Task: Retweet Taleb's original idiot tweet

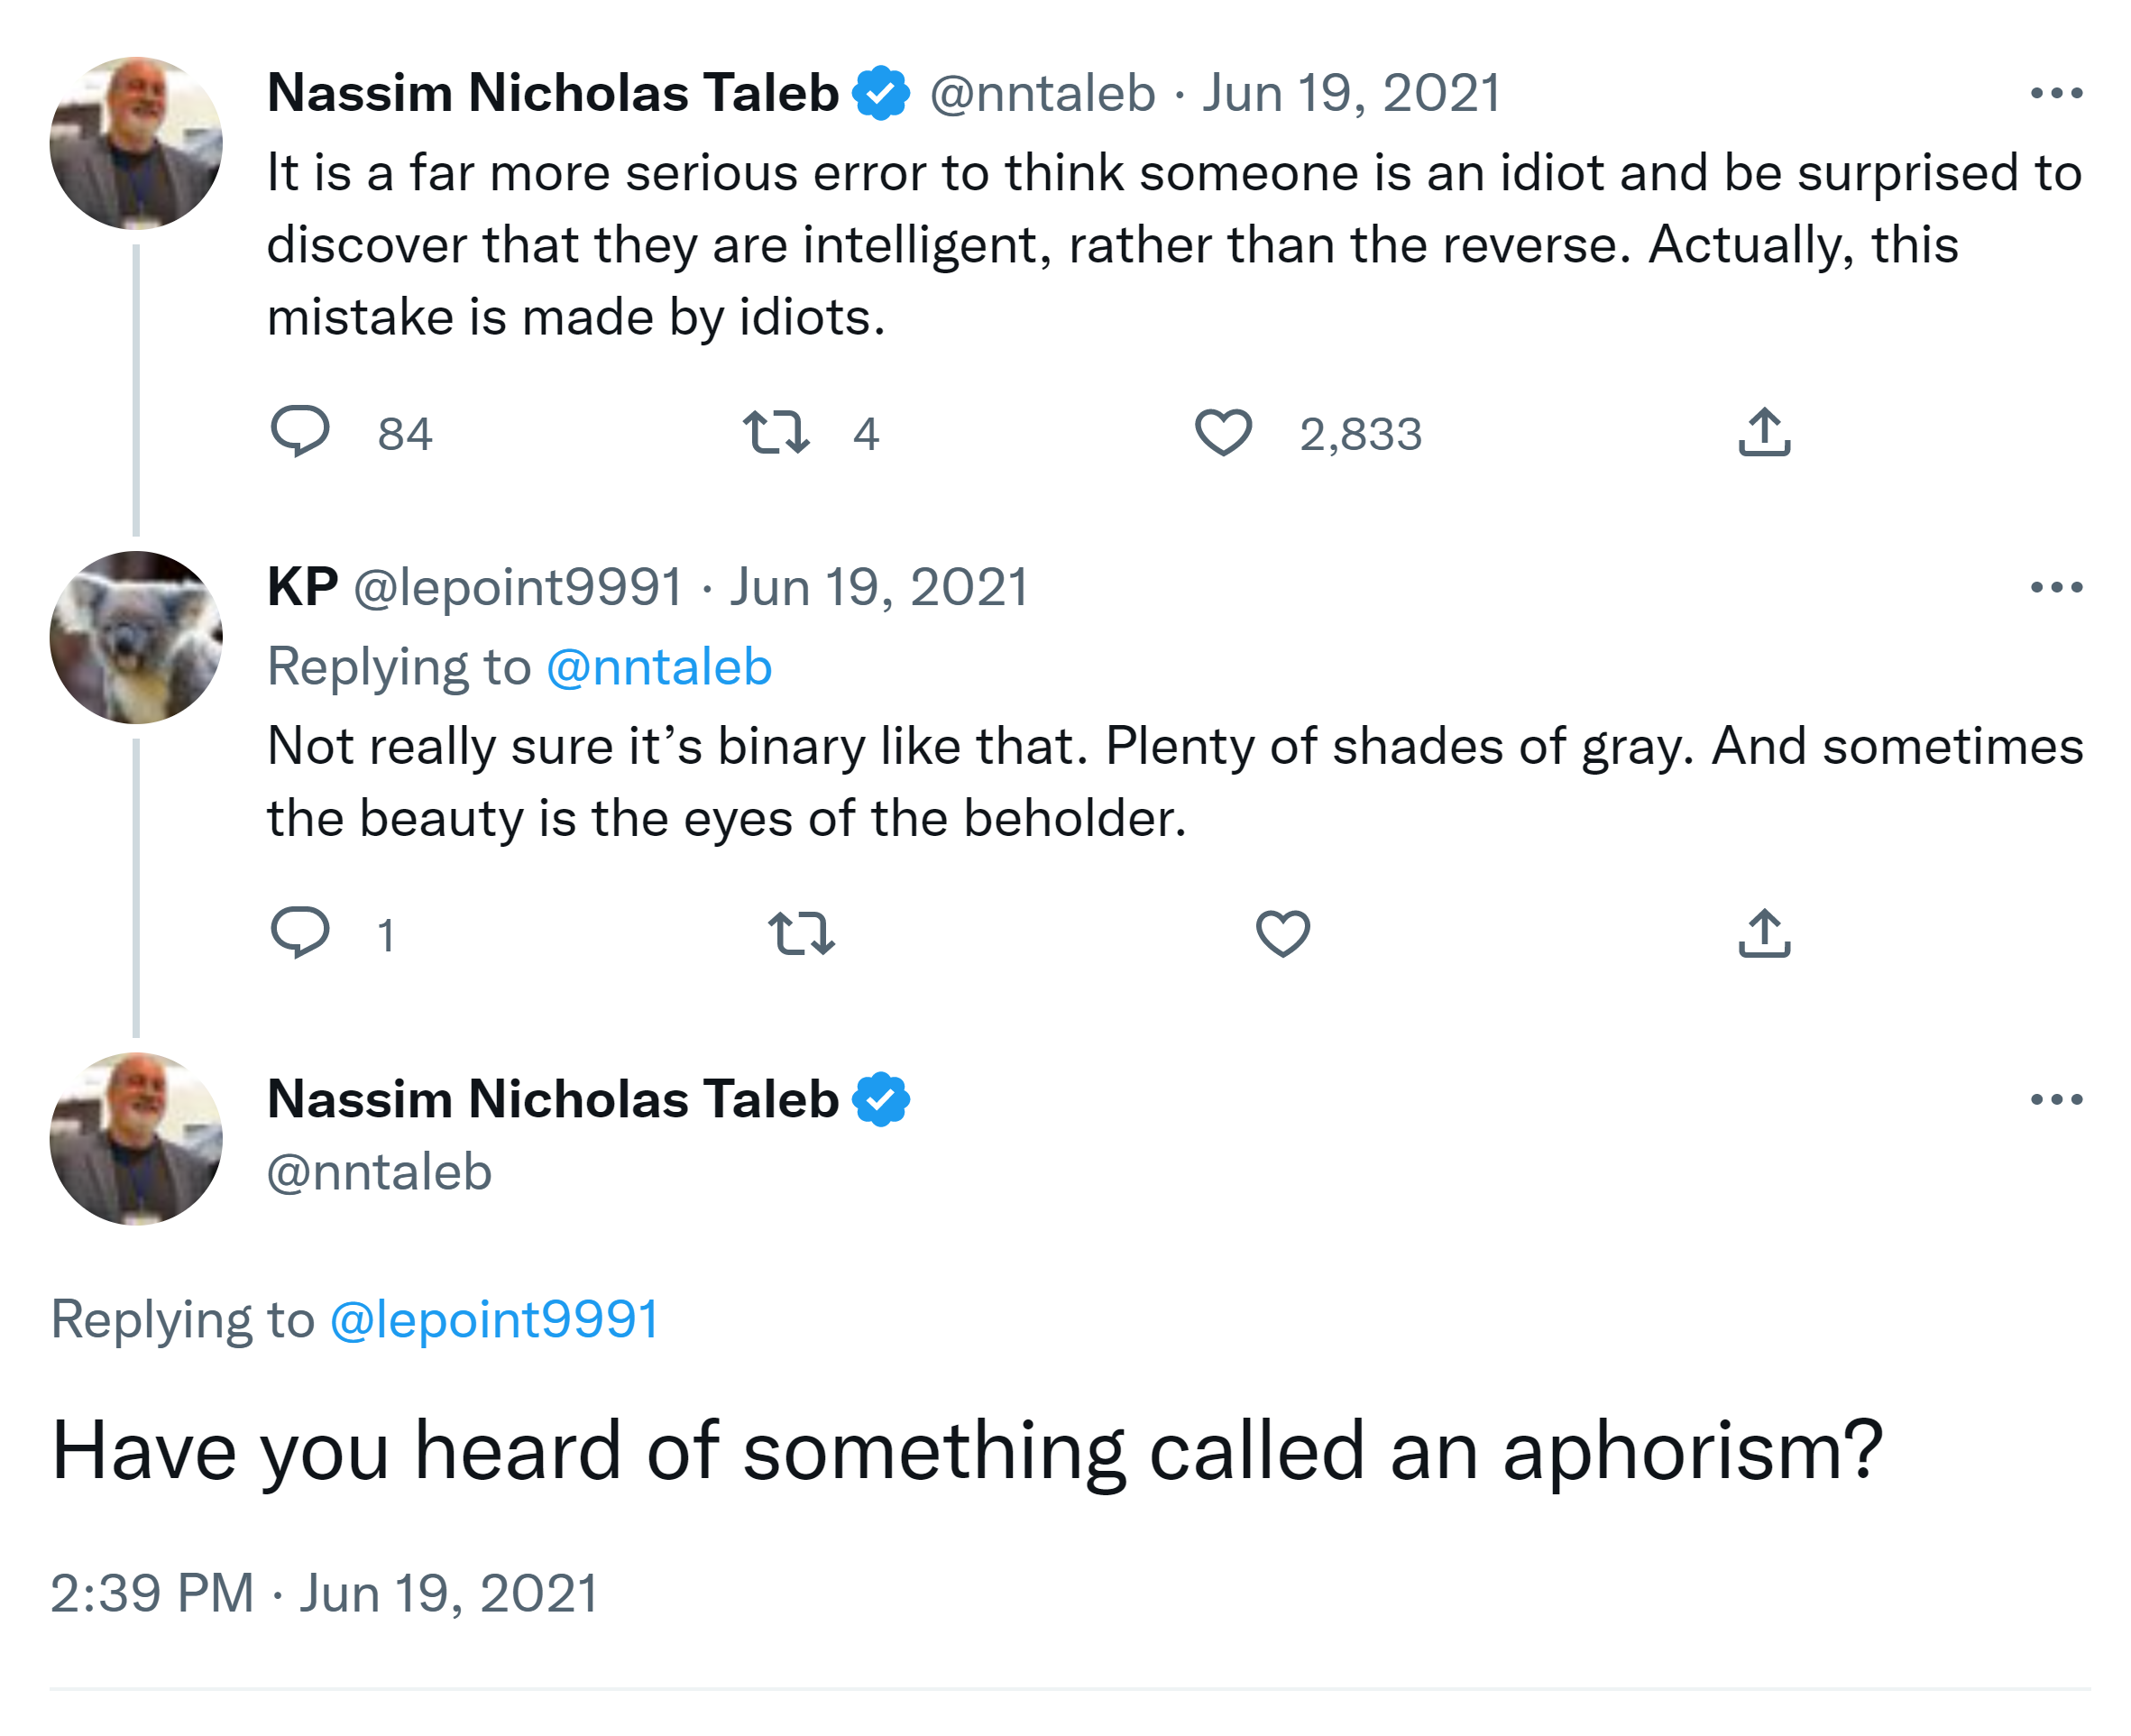Action: pyautogui.click(x=776, y=432)
